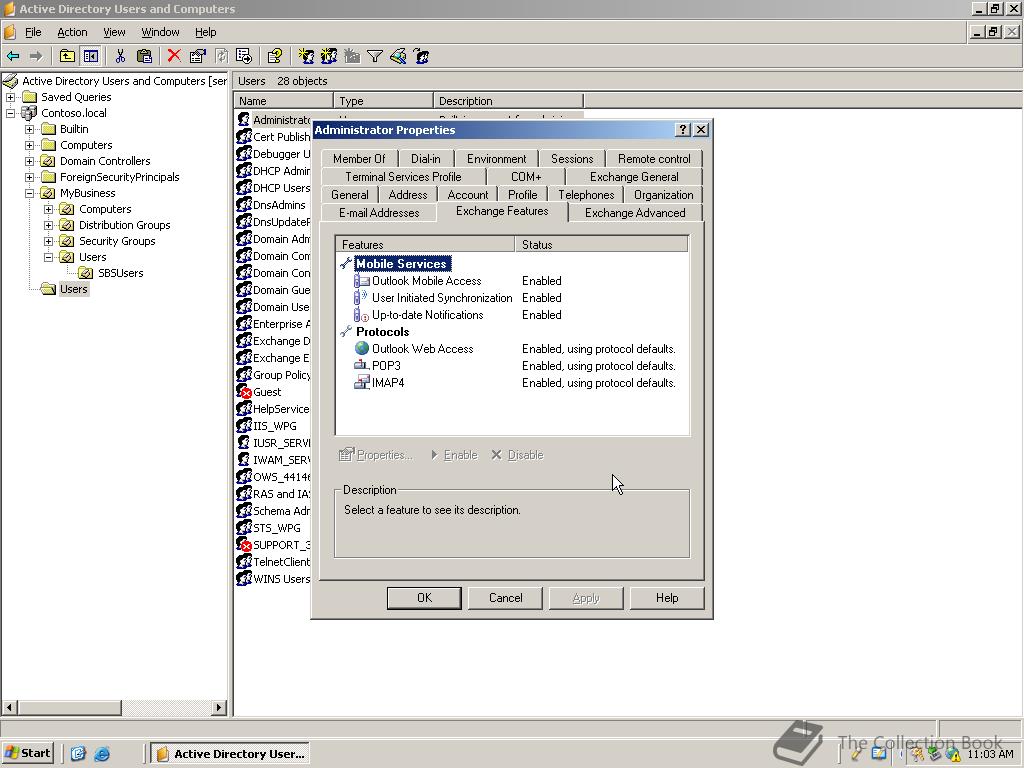Collapse the MyBusiness organizational unit
The width and height of the screenshot is (1024, 768).
click(x=29, y=193)
